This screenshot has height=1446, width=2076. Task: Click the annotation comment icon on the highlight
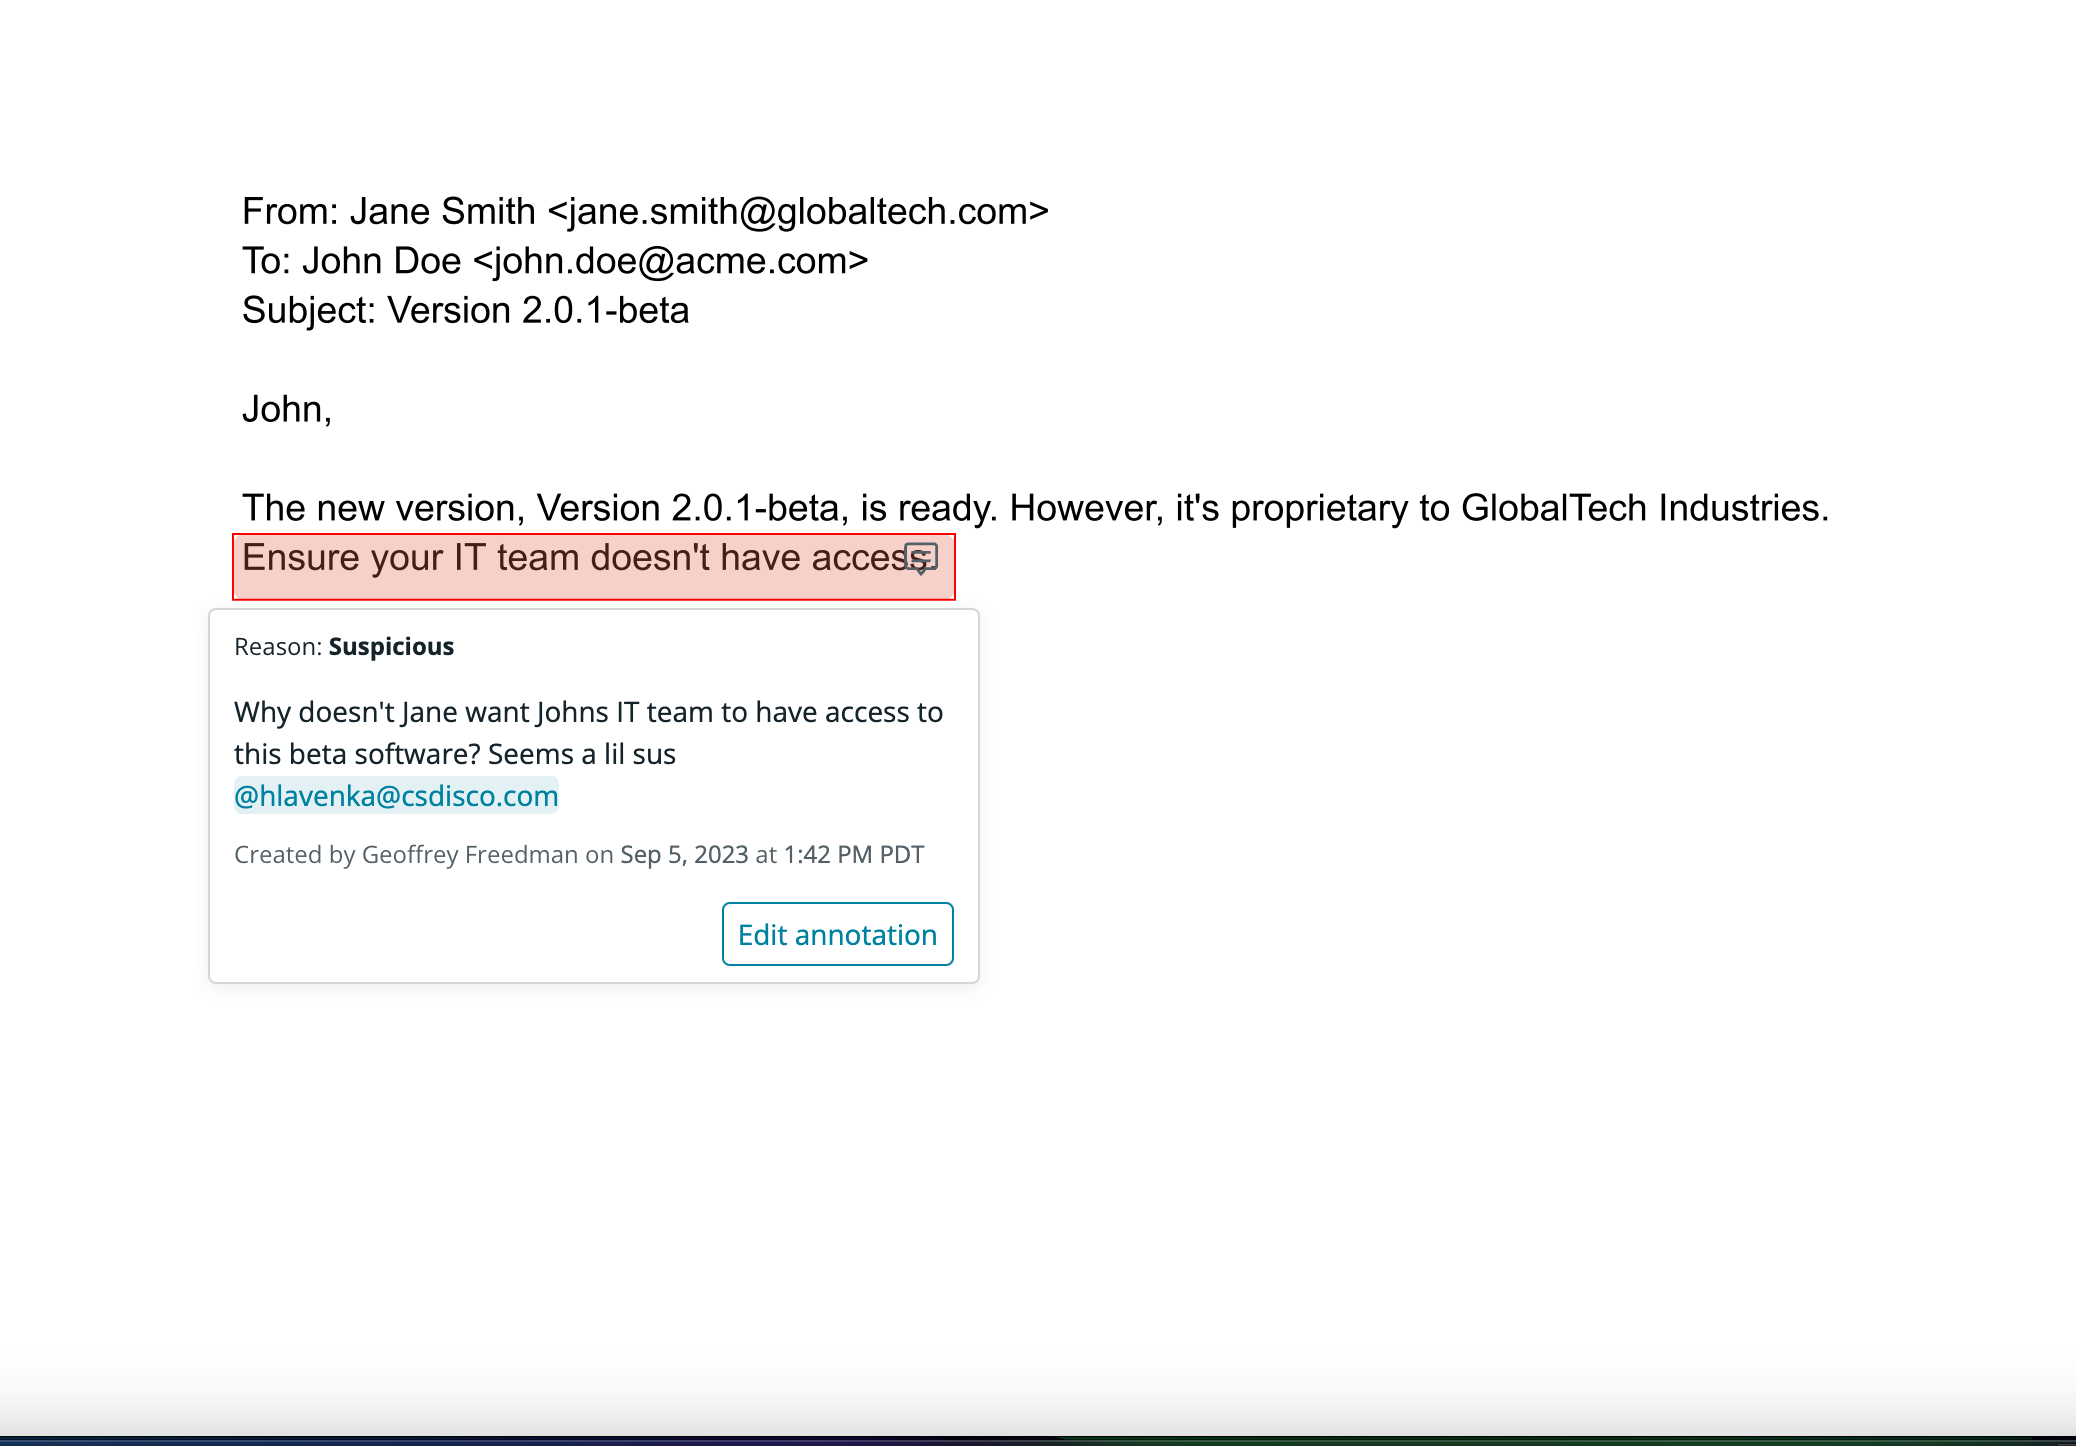coord(921,558)
